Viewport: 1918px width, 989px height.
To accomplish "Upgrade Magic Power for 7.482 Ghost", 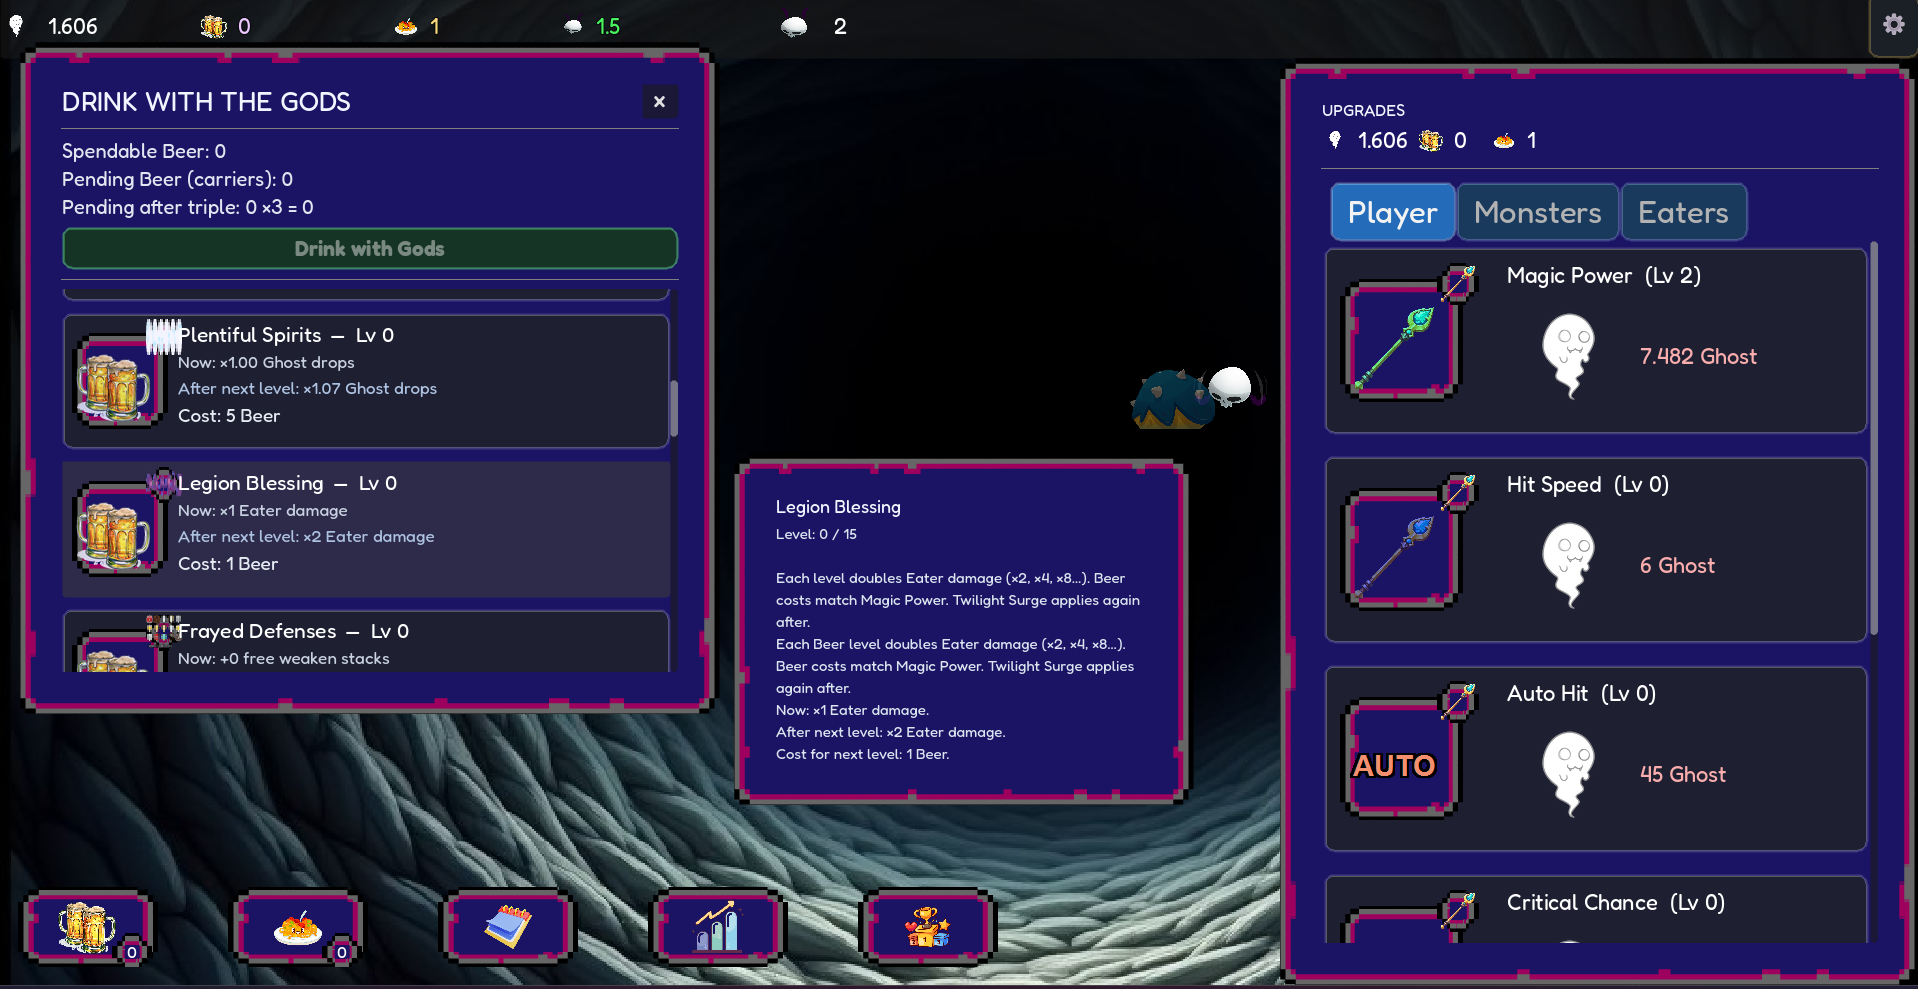I will pyautogui.click(x=1596, y=341).
